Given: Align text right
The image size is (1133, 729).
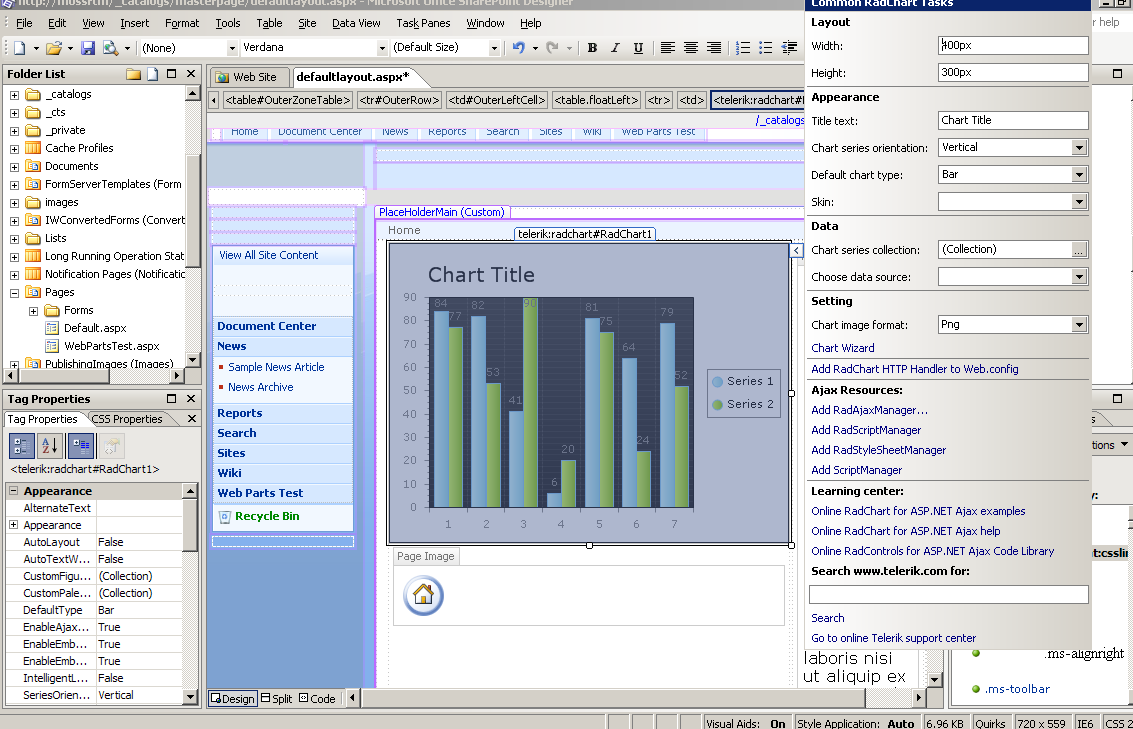Looking at the screenshot, I should (x=714, y=48).
